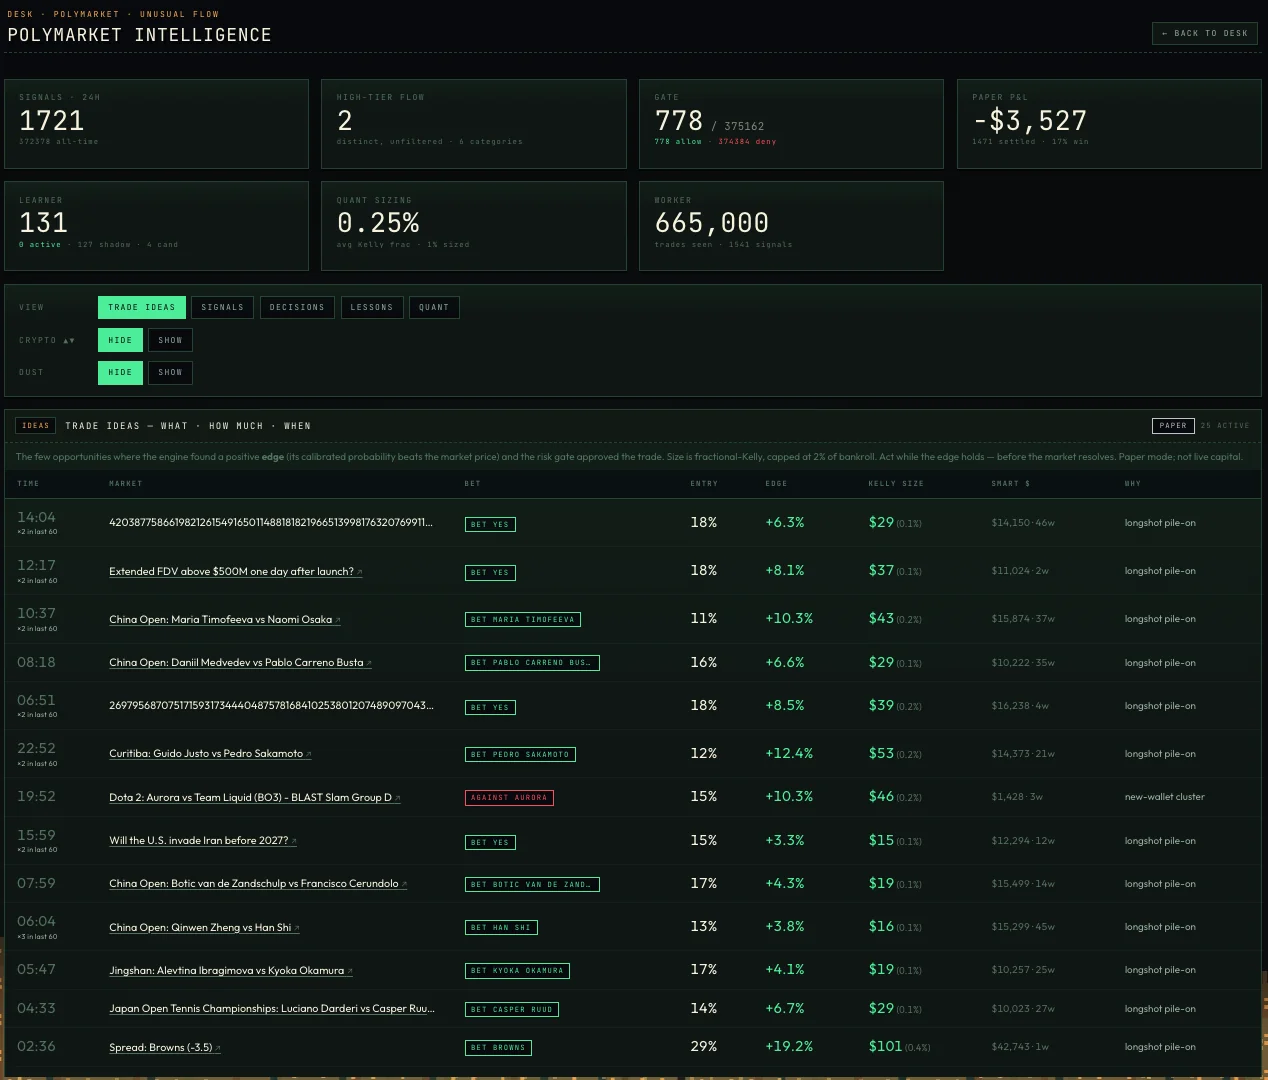1268x1080 pixels.
Task: Click the BET MARIA TIMOFEEVA button
Action: coord(523,620)
